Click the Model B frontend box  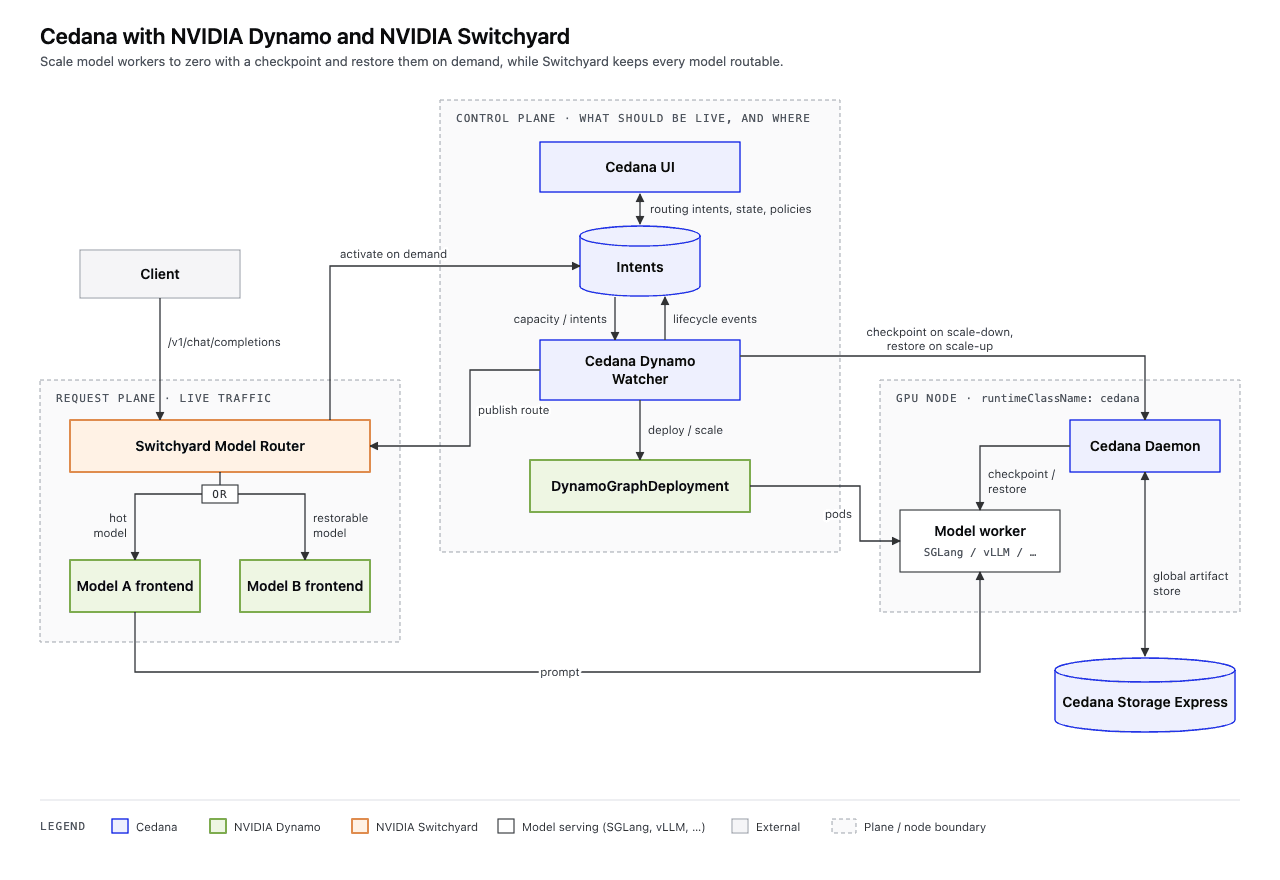click(305, 586)
